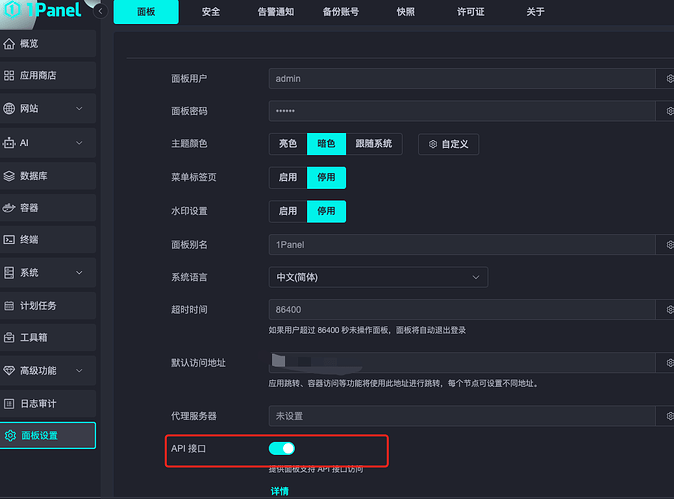Click the 概览 home icon in sidebar
Viewport: 674px width, 499px height.
(x=10, y=44)
